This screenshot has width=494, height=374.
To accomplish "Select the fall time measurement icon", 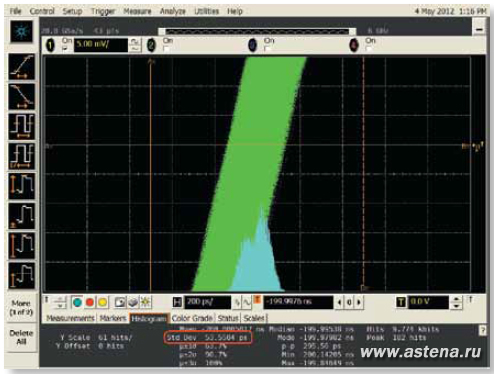I will [22, 96].
